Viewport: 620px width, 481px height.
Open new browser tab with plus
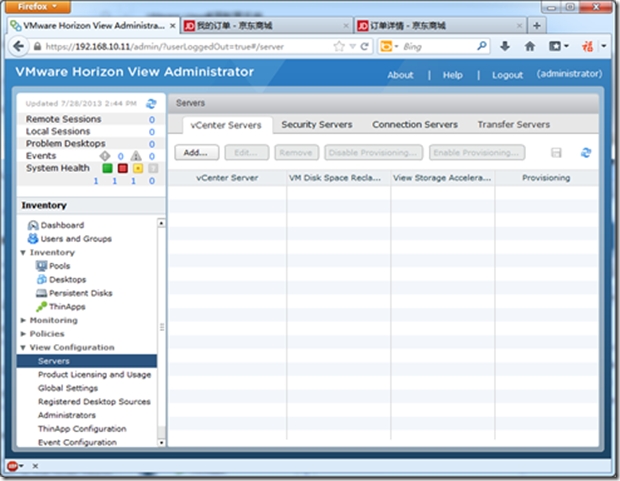(x=537, y=26)
